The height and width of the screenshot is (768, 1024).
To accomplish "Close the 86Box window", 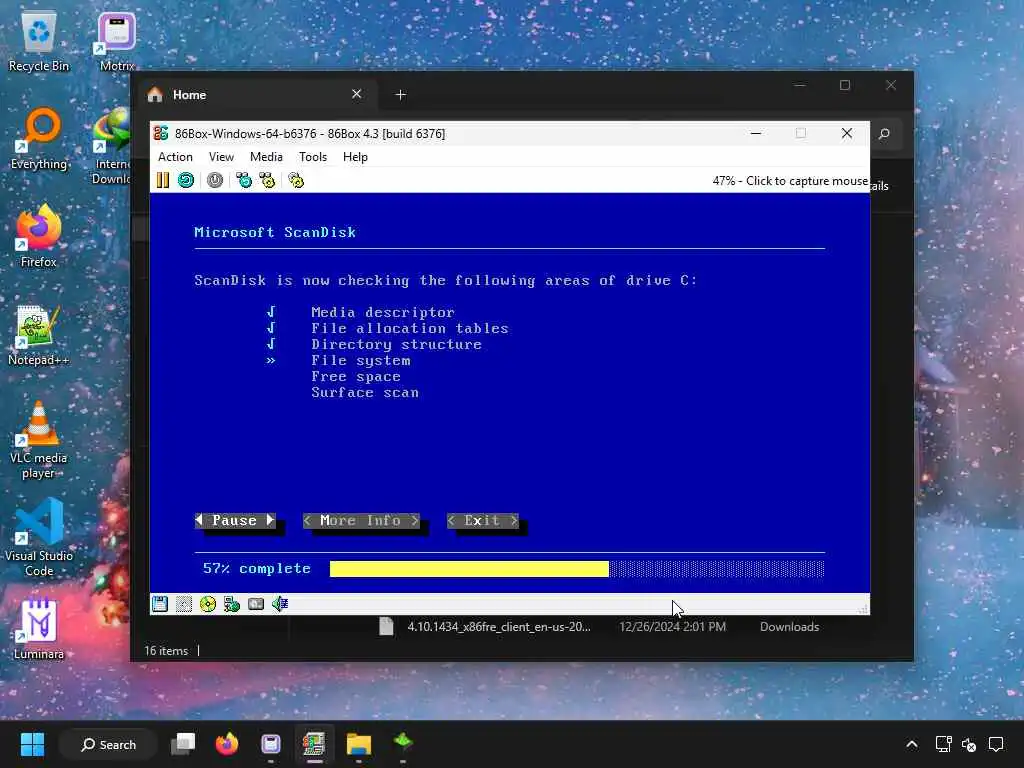I will coord(847,133).
